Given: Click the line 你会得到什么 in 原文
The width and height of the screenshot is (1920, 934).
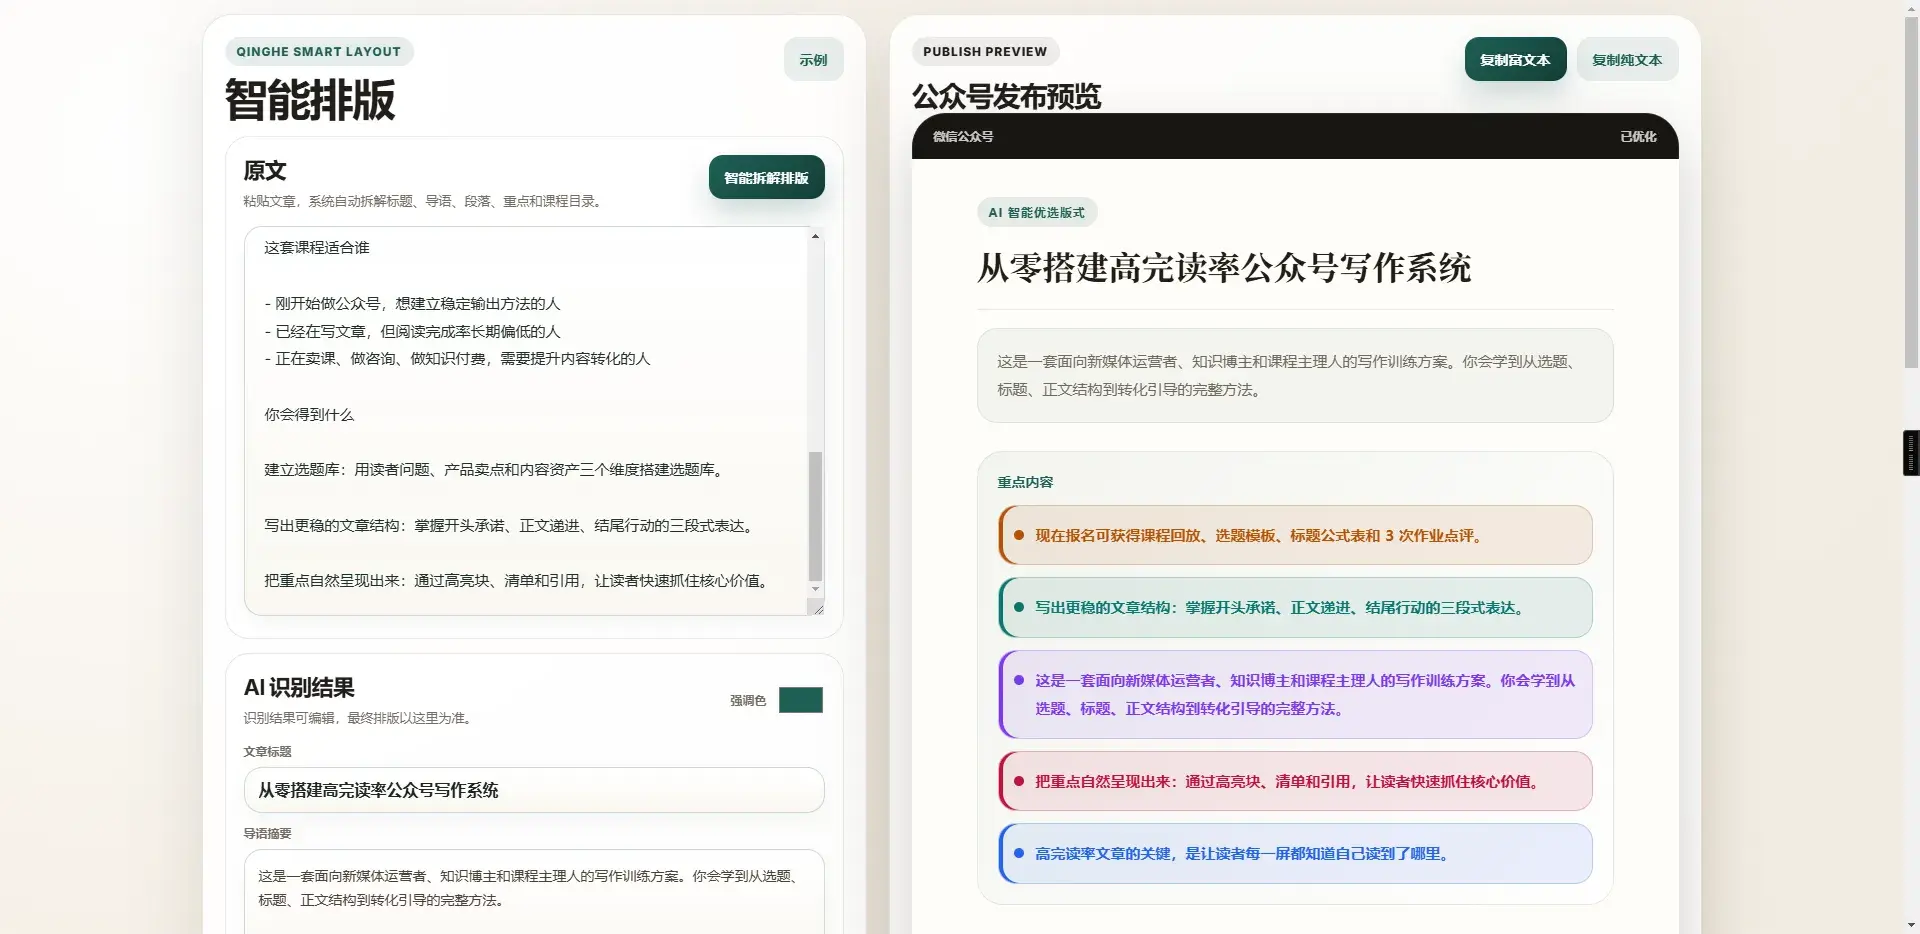Looking at the screenshot, I should (309, 415).
